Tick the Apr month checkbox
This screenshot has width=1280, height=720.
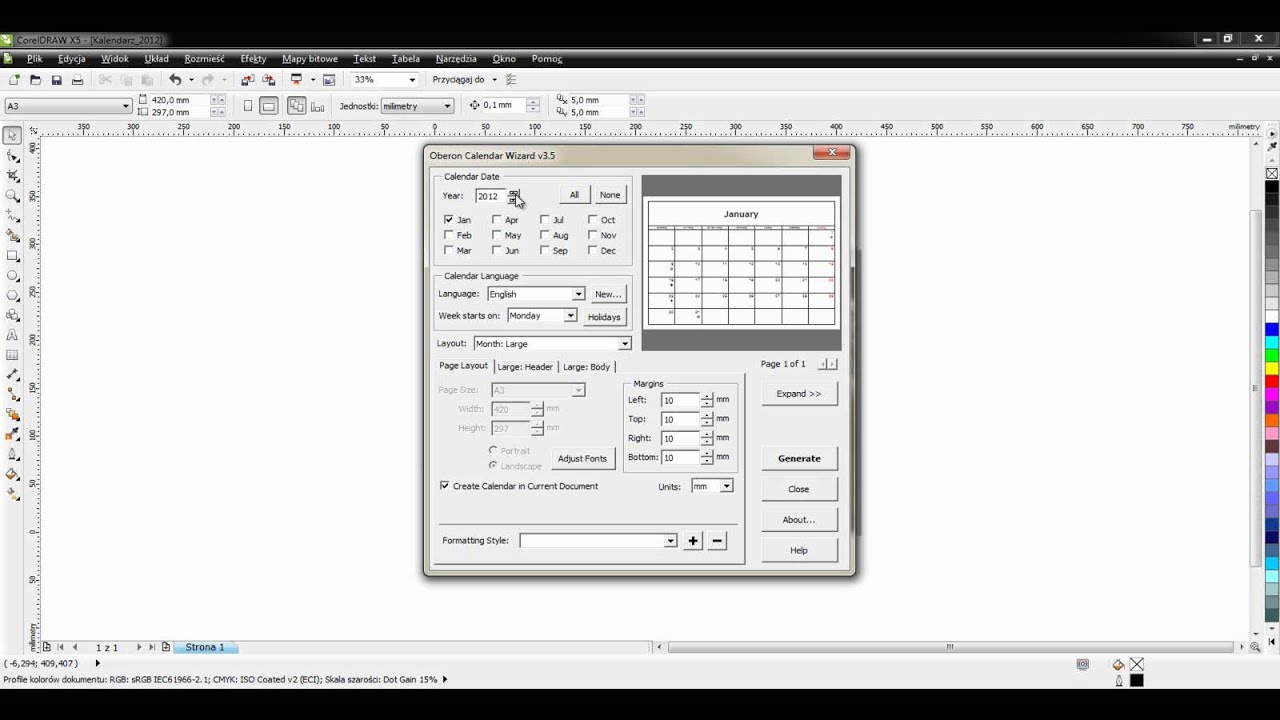point(496,219)
